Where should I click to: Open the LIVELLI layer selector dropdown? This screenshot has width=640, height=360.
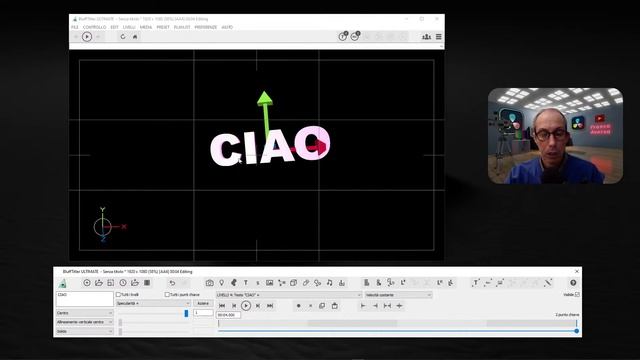[289, 295]
